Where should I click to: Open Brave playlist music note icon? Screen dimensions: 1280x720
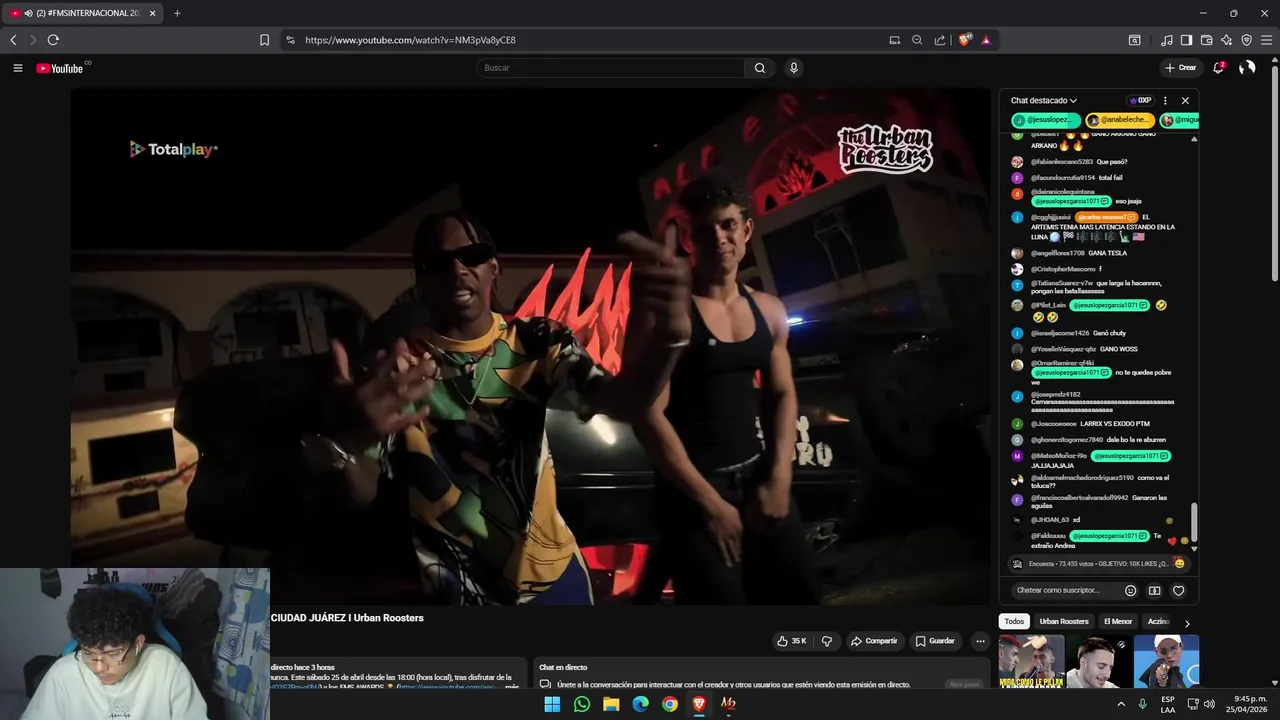(x=1167, y=40)
